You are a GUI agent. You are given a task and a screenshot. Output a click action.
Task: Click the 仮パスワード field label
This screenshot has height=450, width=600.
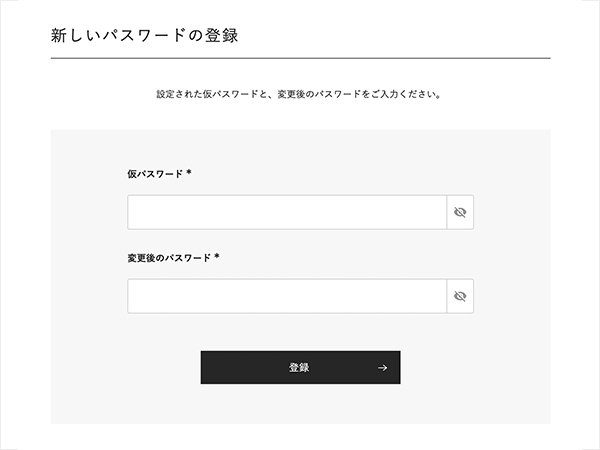tap(155, 173)
